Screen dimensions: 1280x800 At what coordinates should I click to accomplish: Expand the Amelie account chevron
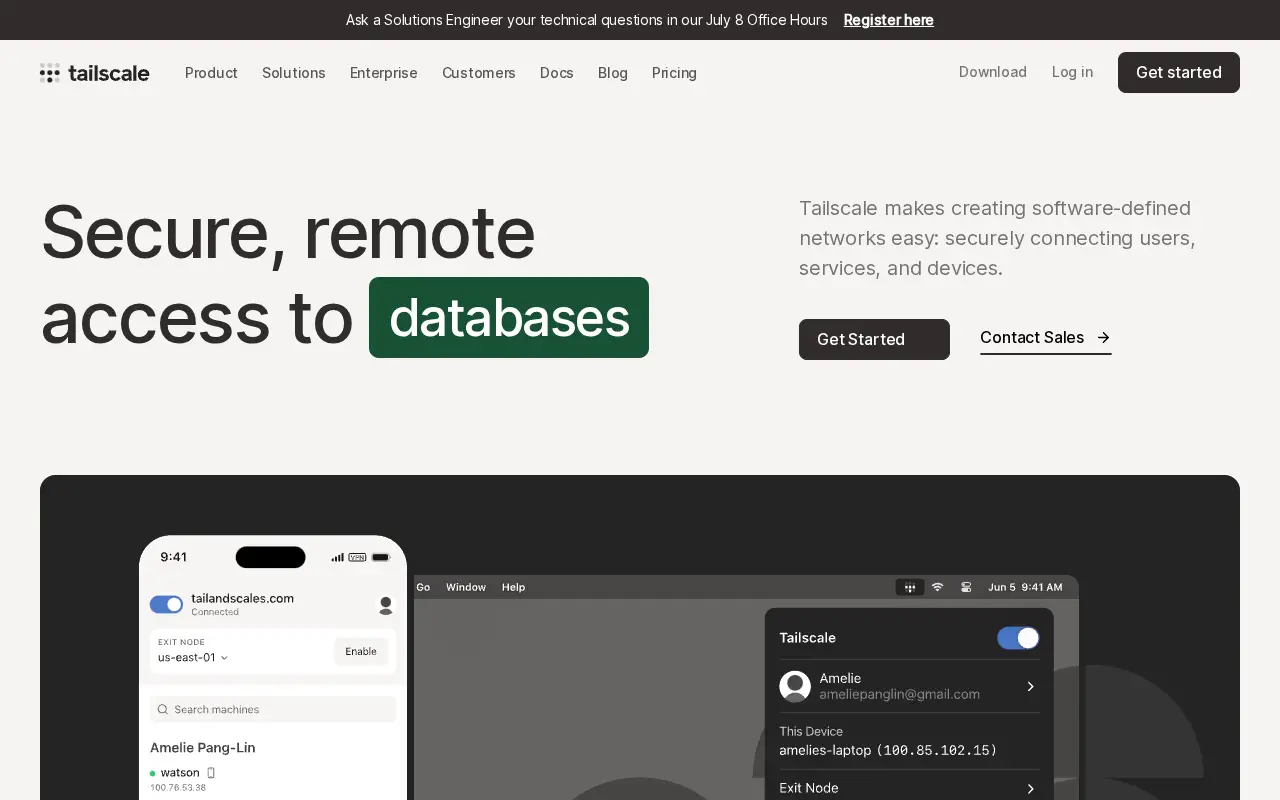pyautogui.click(x=1030, y=686)
